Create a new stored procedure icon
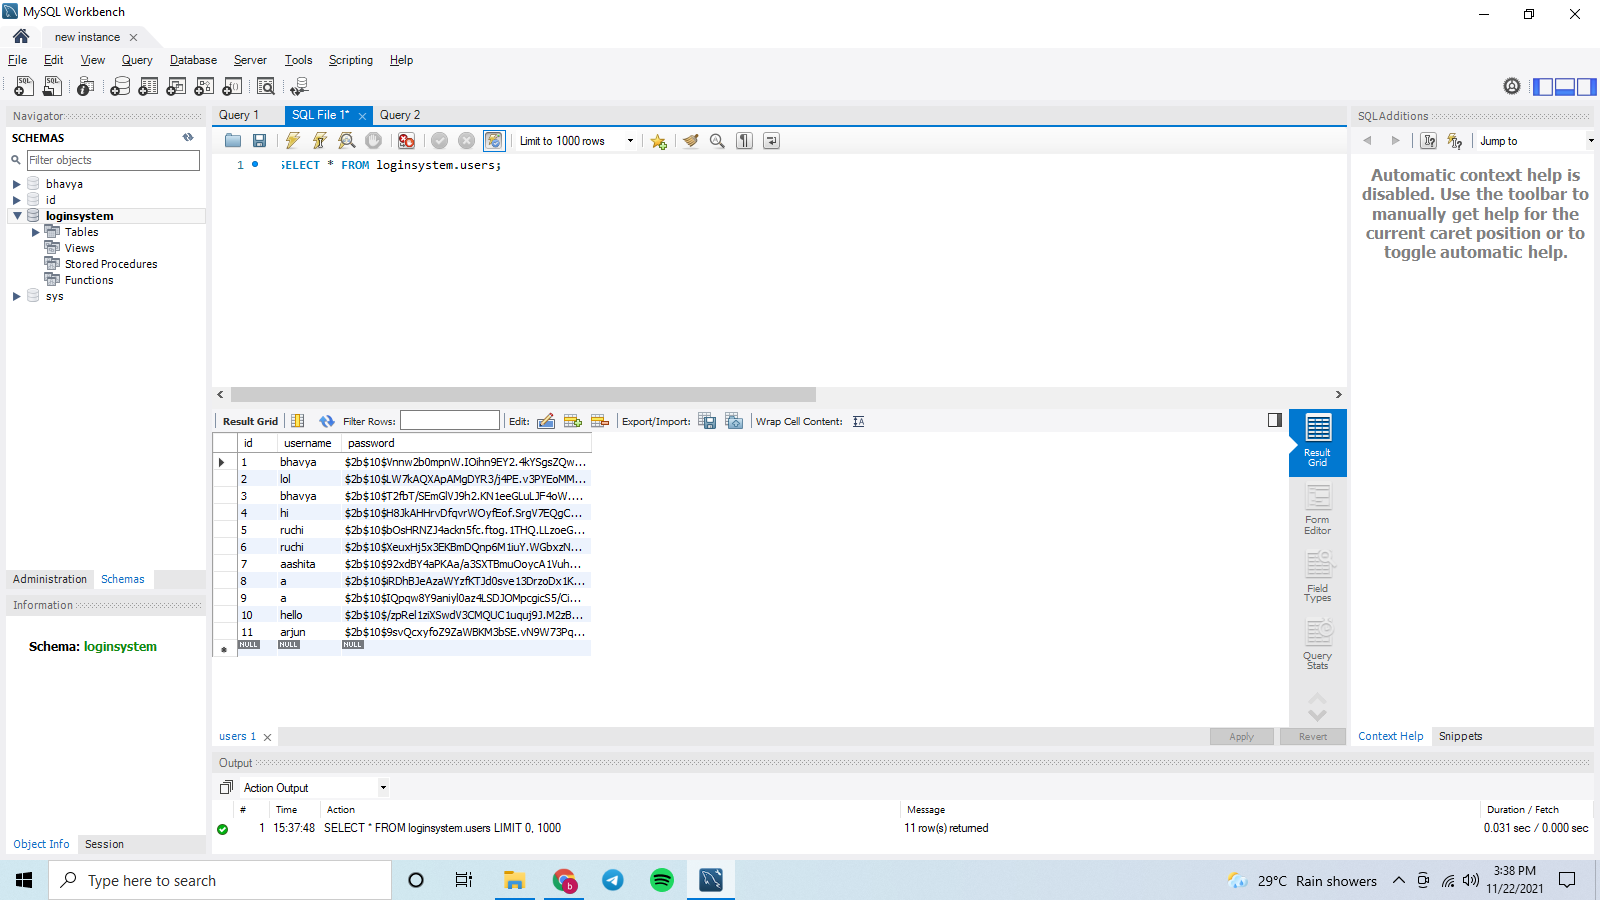 tap(204, 86)
